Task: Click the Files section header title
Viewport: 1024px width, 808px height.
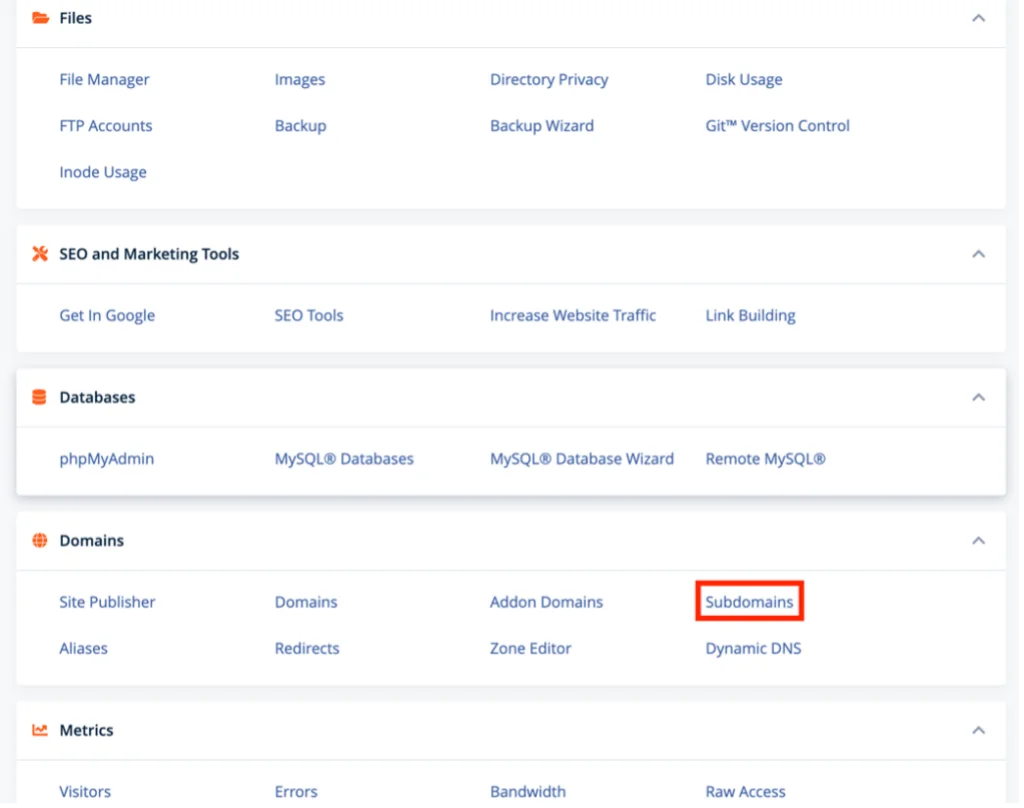Action: coord(76,18)
